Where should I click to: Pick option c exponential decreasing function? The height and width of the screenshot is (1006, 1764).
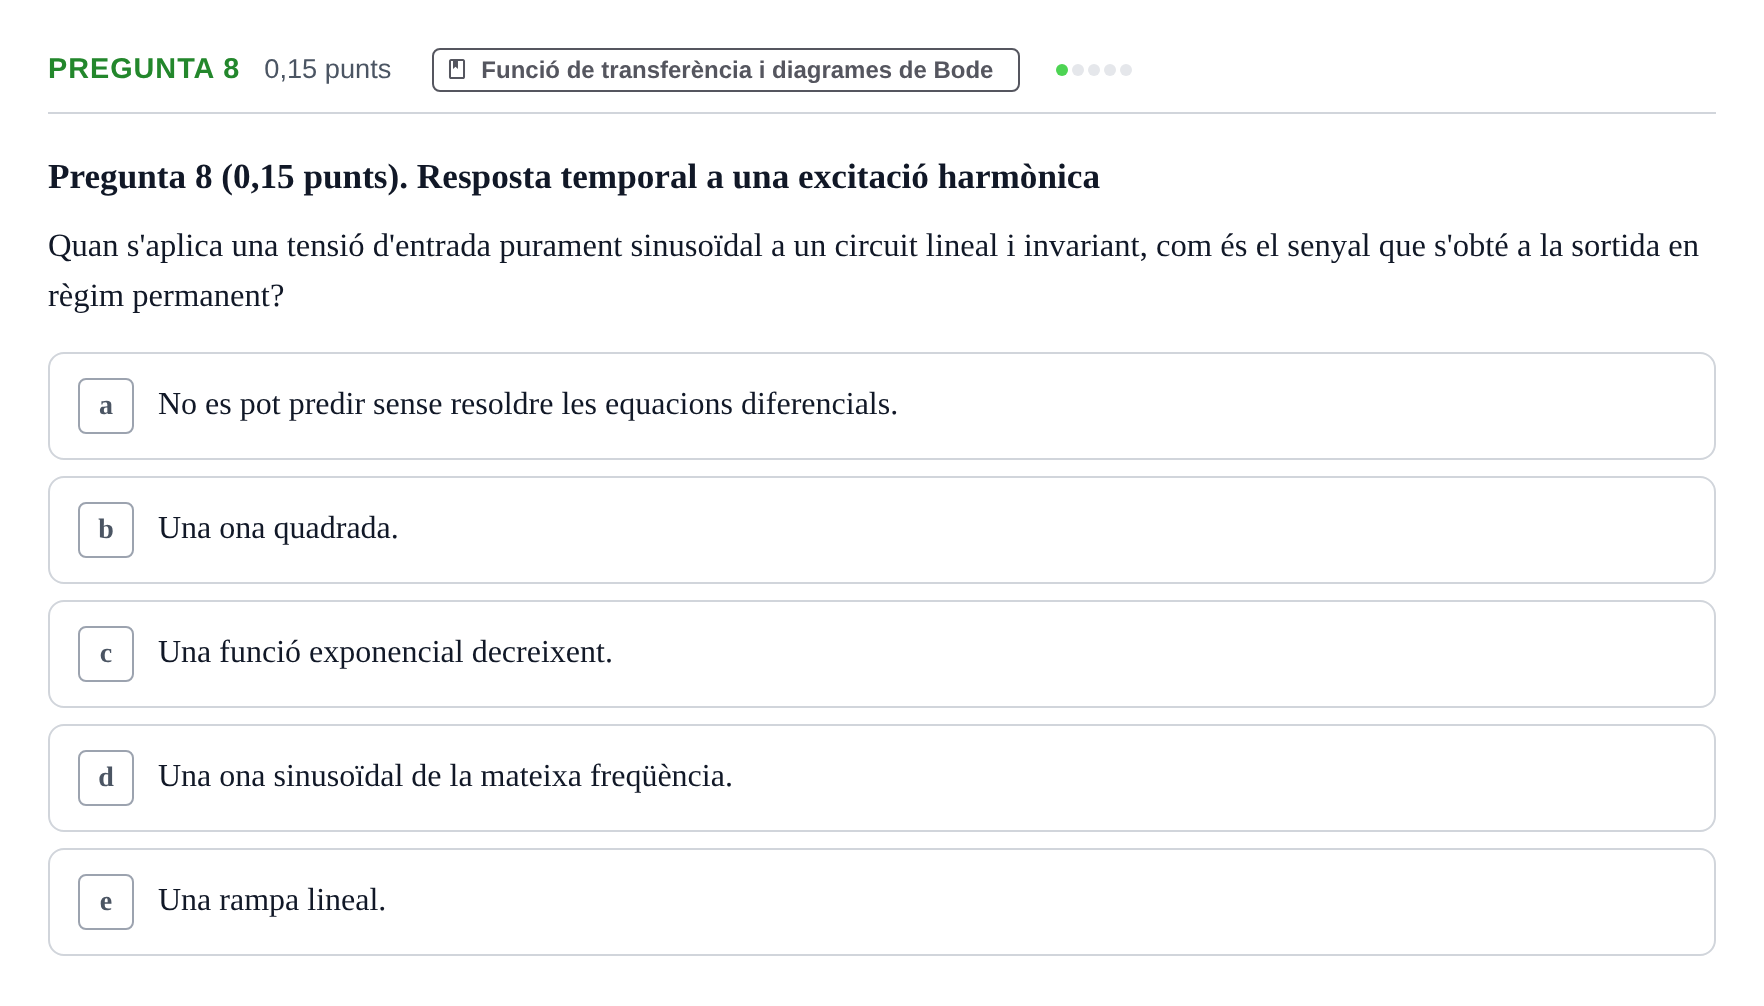click(881, 654)
